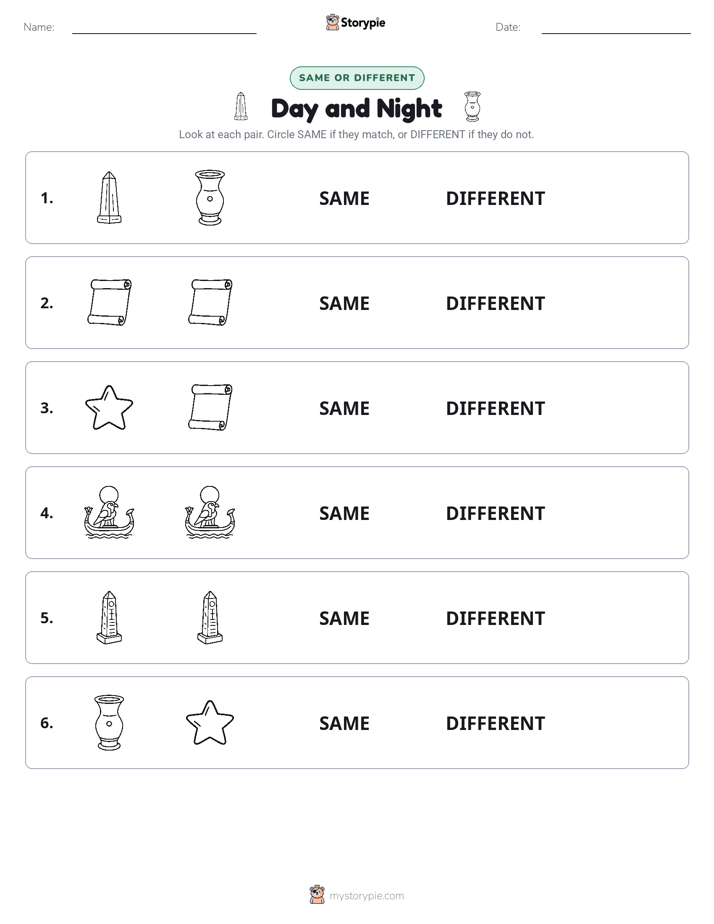Circle SAME for pair 2
Screen dimensions: 714x924
pyautogui.click(x=344, y=303)
